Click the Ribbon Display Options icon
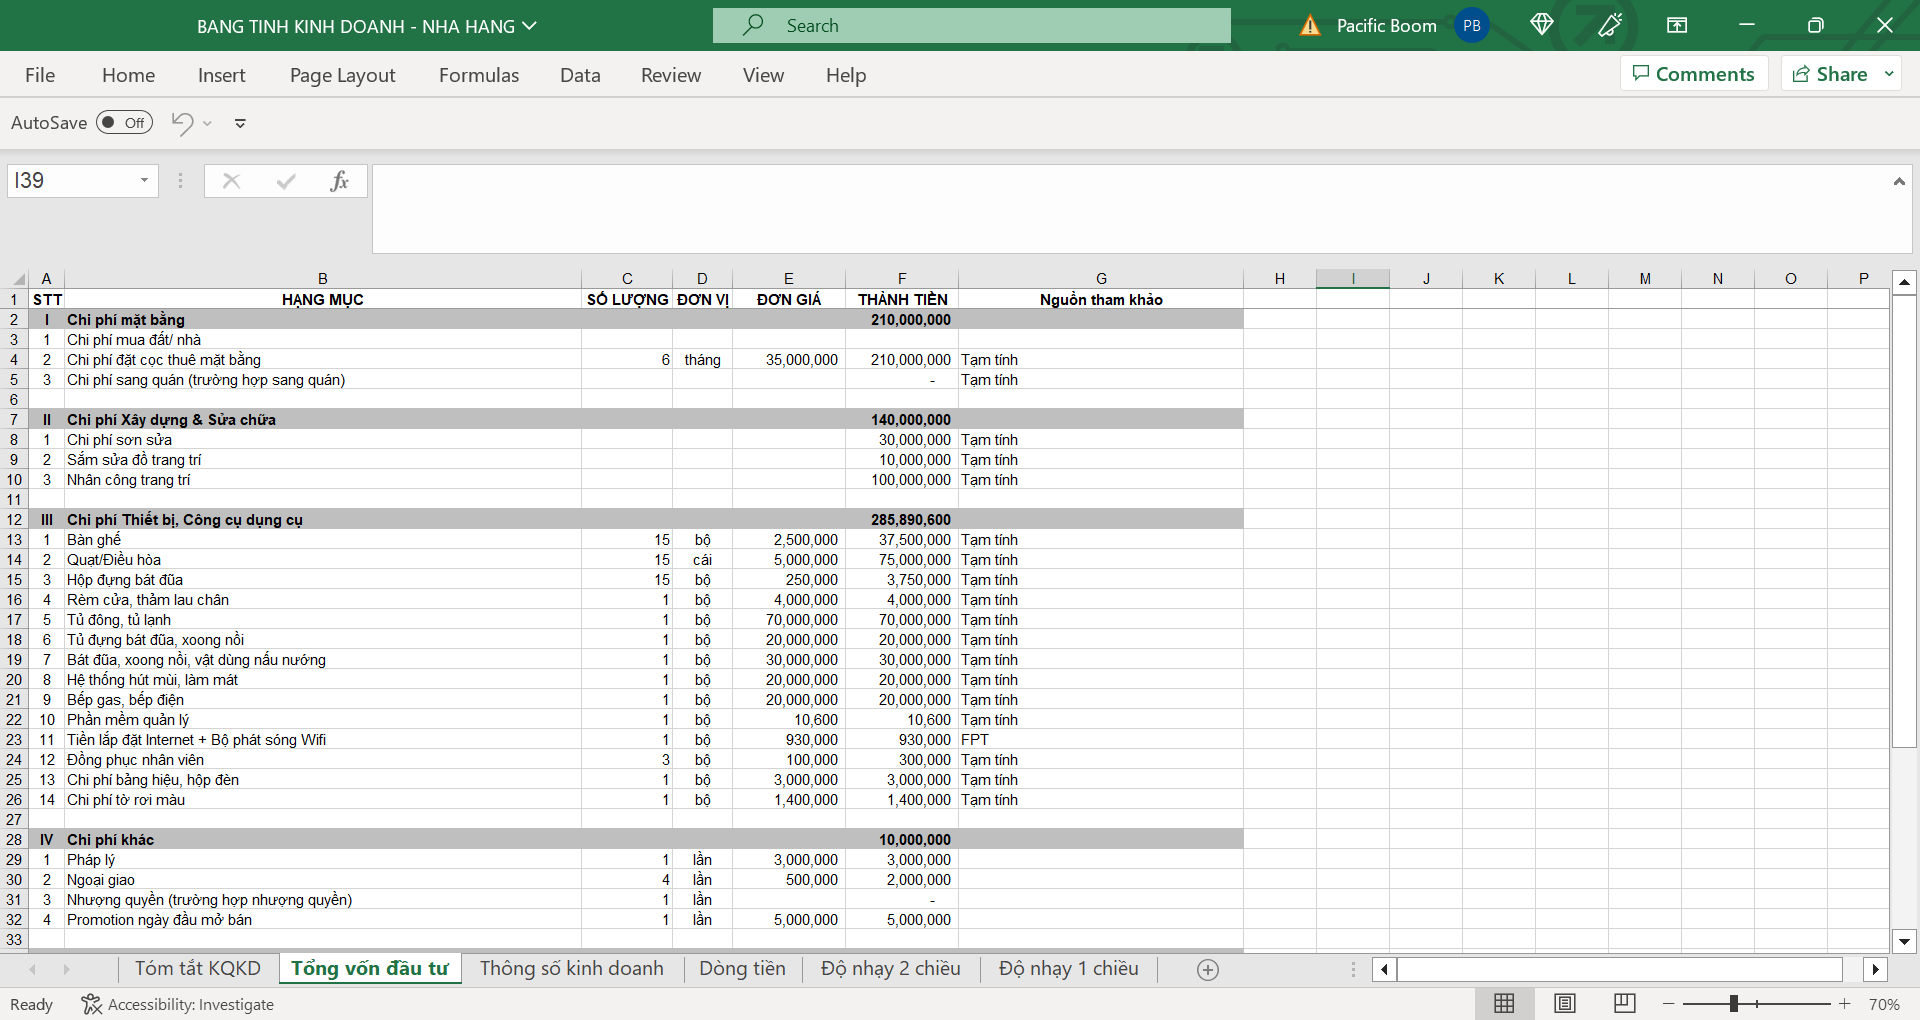 tap(1677, 25)
